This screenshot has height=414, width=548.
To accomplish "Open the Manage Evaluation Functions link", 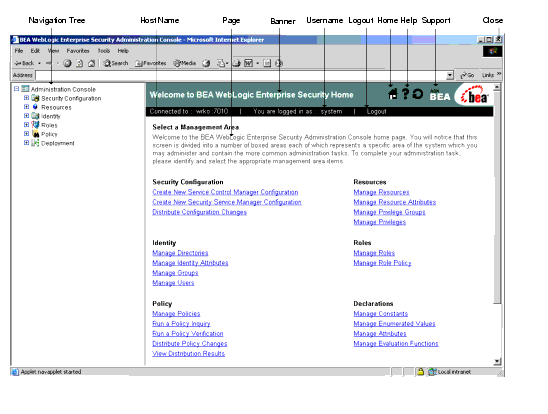I will pos(396,344).
